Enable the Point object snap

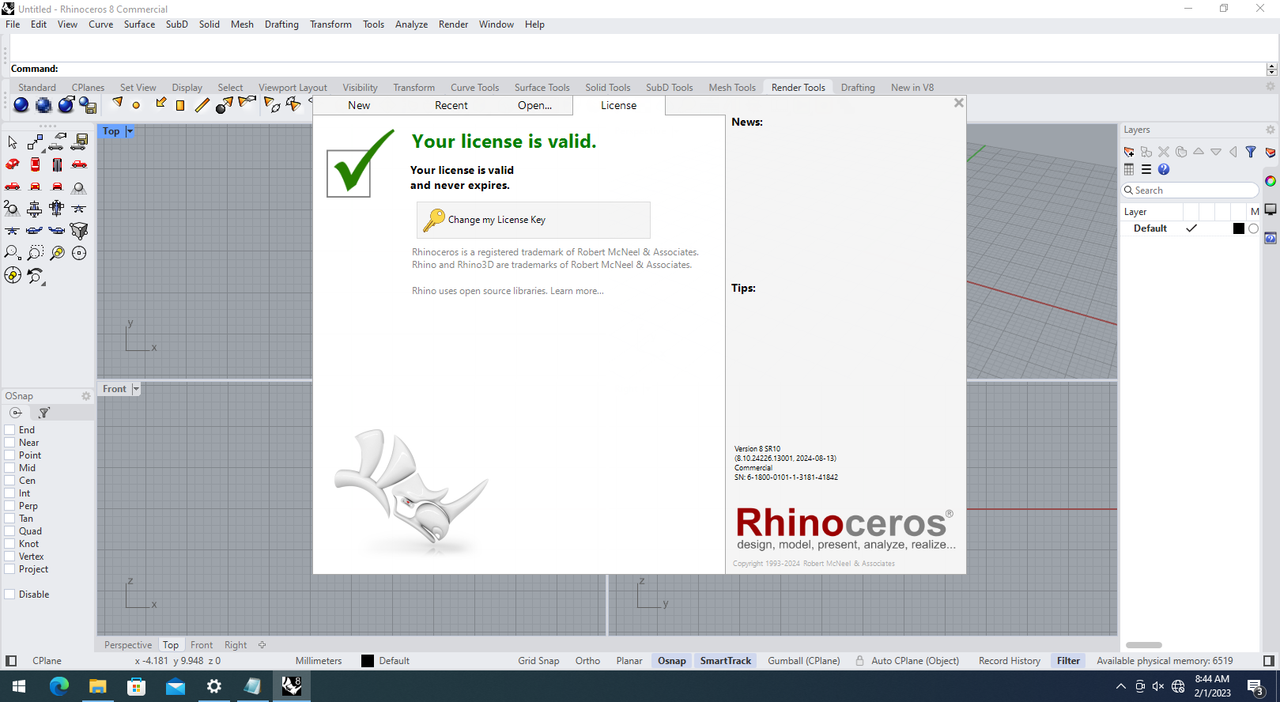point(10,455)
